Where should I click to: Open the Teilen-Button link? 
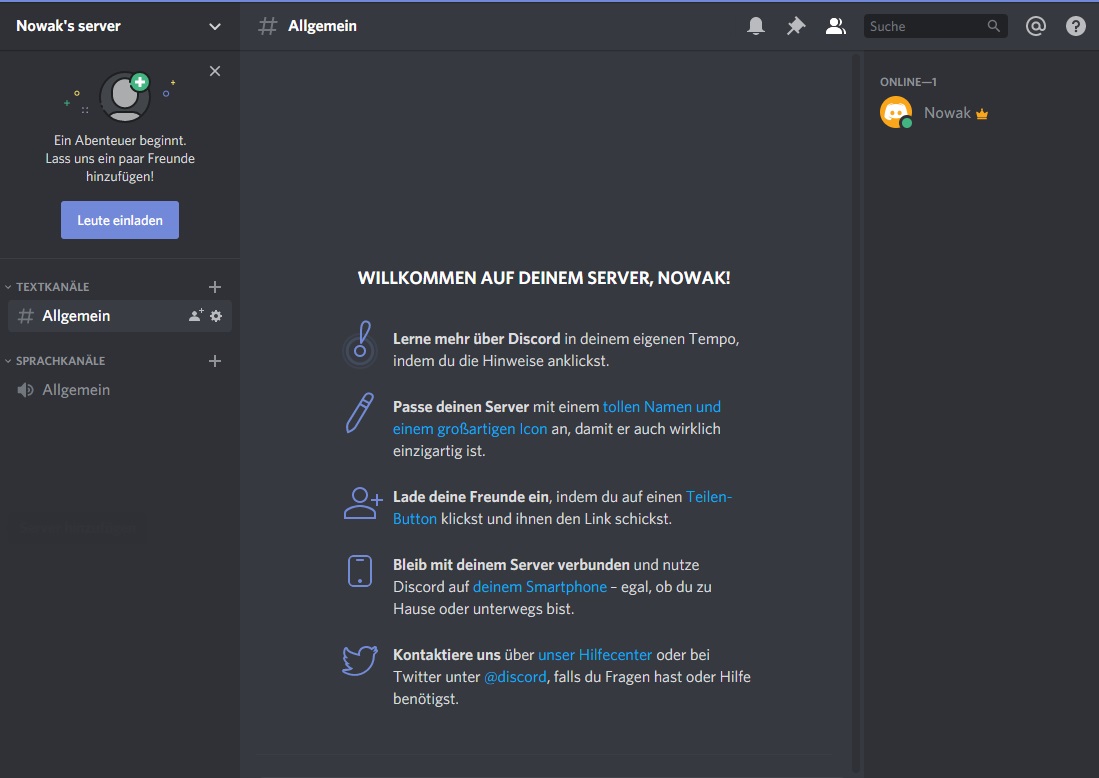562,507
